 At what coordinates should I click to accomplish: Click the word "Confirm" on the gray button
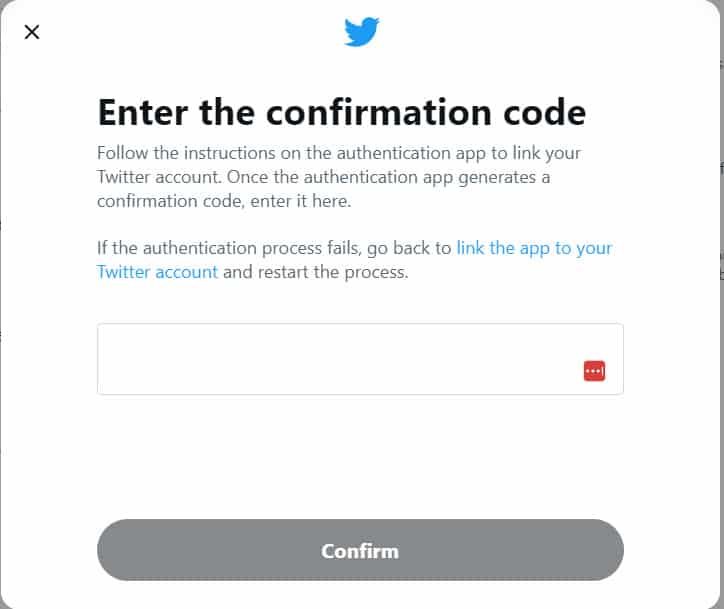coord(360,551)
